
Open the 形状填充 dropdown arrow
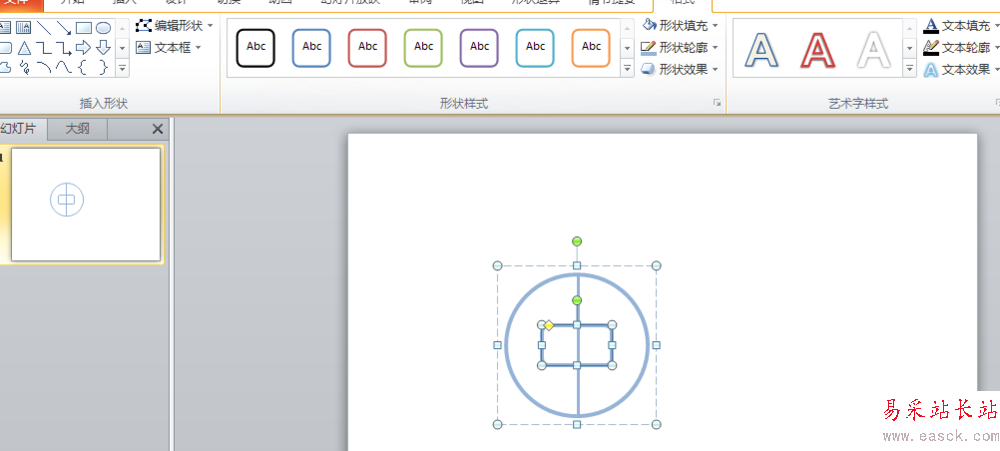tap(715, 26)
